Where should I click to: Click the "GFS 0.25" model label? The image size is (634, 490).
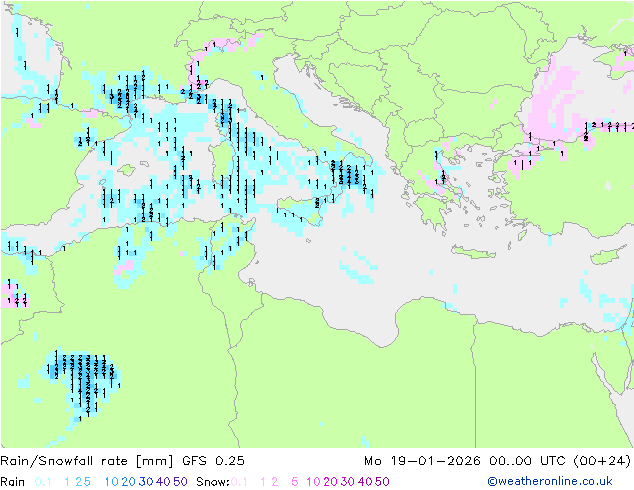pos(213,461)
